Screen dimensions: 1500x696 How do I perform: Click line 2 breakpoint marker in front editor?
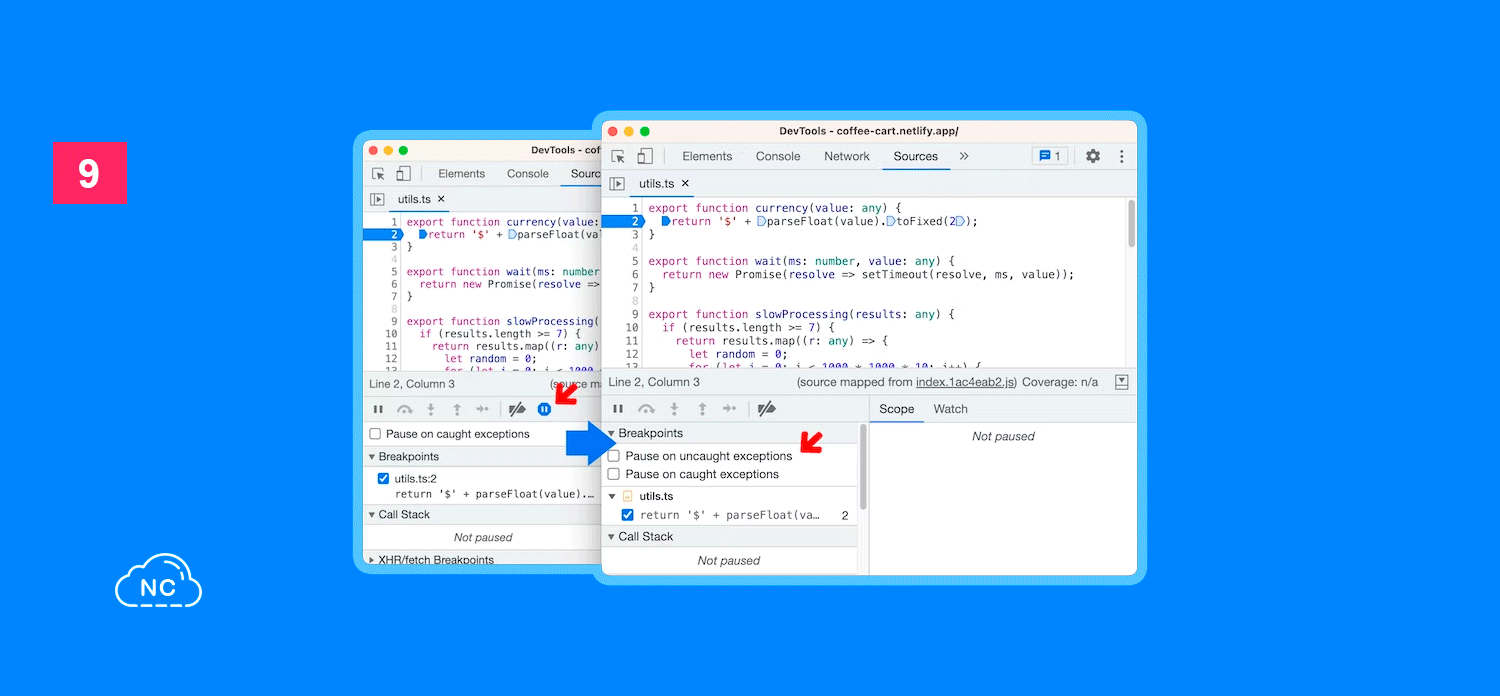coord(622,222)
